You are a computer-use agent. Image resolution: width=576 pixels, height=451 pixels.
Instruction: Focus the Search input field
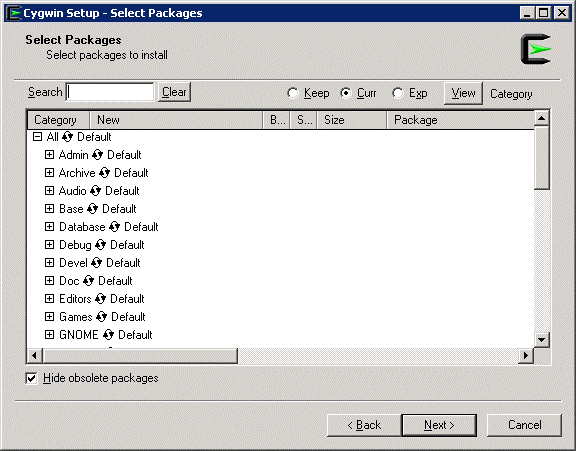(x=110, y=92)
